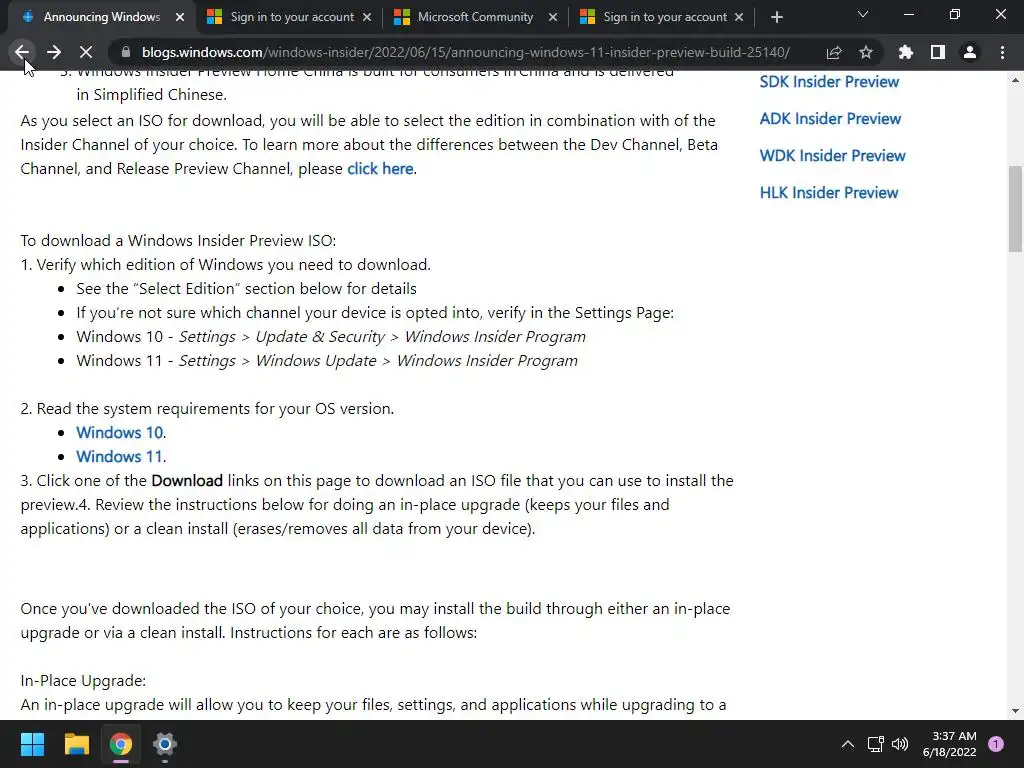This screenshot has width=1024, height=768.
Task: Close the Announcing Windows tab
Action: (180, 17)
